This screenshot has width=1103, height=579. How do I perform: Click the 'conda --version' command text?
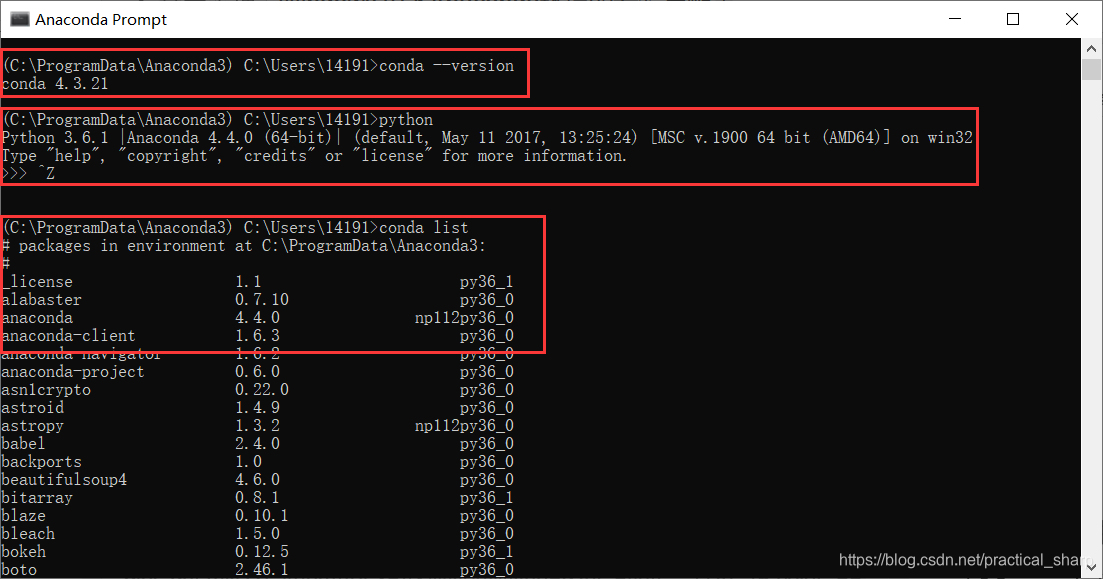point(446,65)
